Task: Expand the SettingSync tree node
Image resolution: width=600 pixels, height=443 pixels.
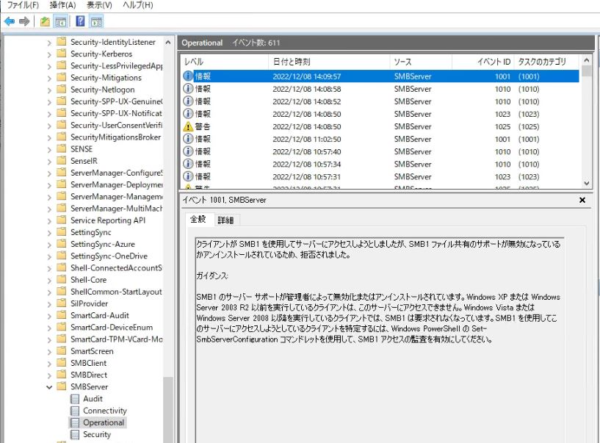Action: coord(49,233)
